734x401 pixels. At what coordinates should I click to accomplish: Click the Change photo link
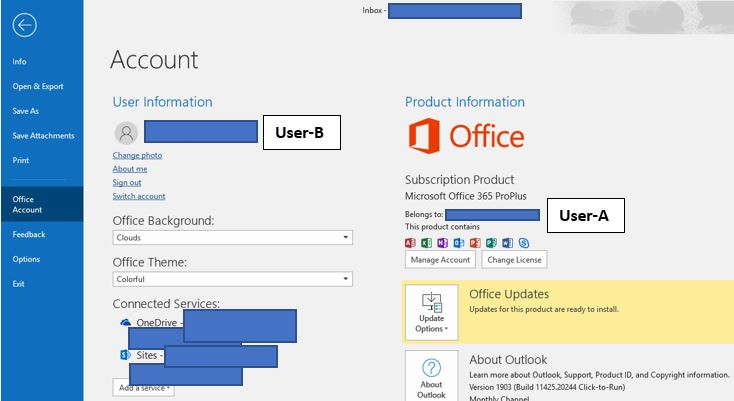coord(137,155)
